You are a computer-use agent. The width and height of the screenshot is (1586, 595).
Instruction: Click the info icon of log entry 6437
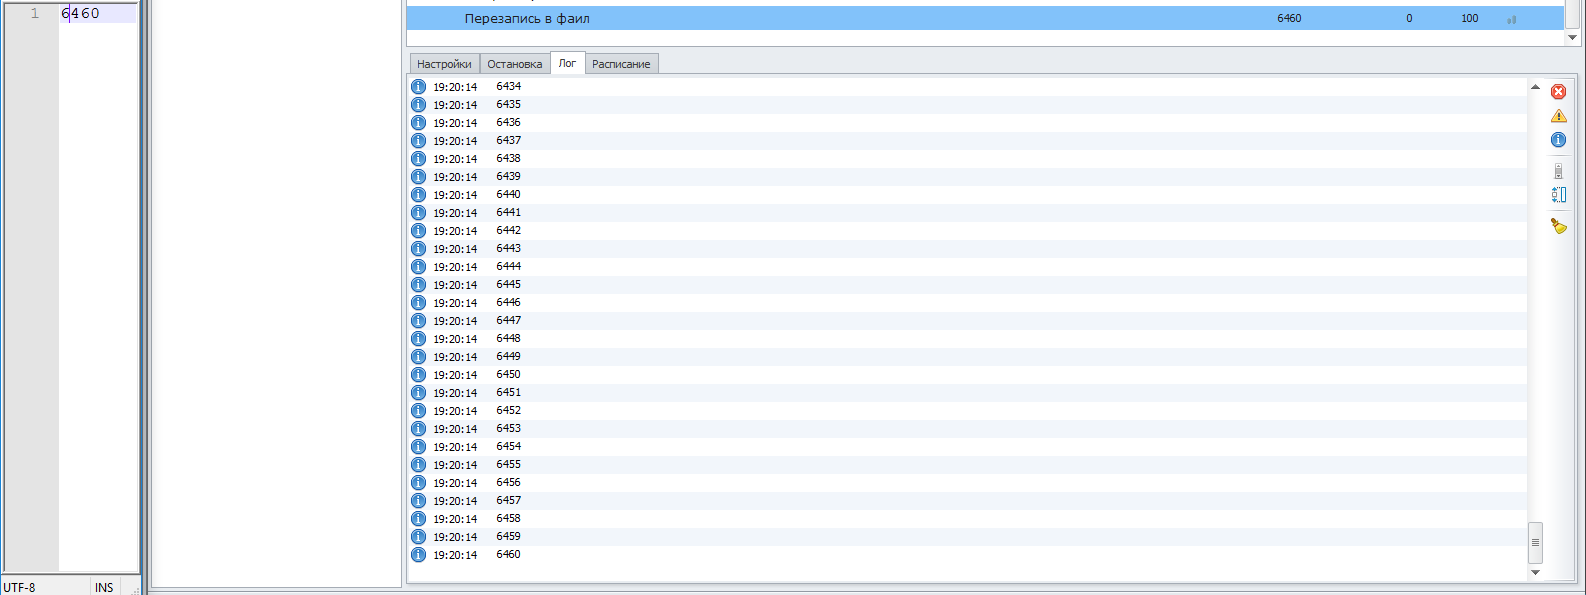click(419, 141)
